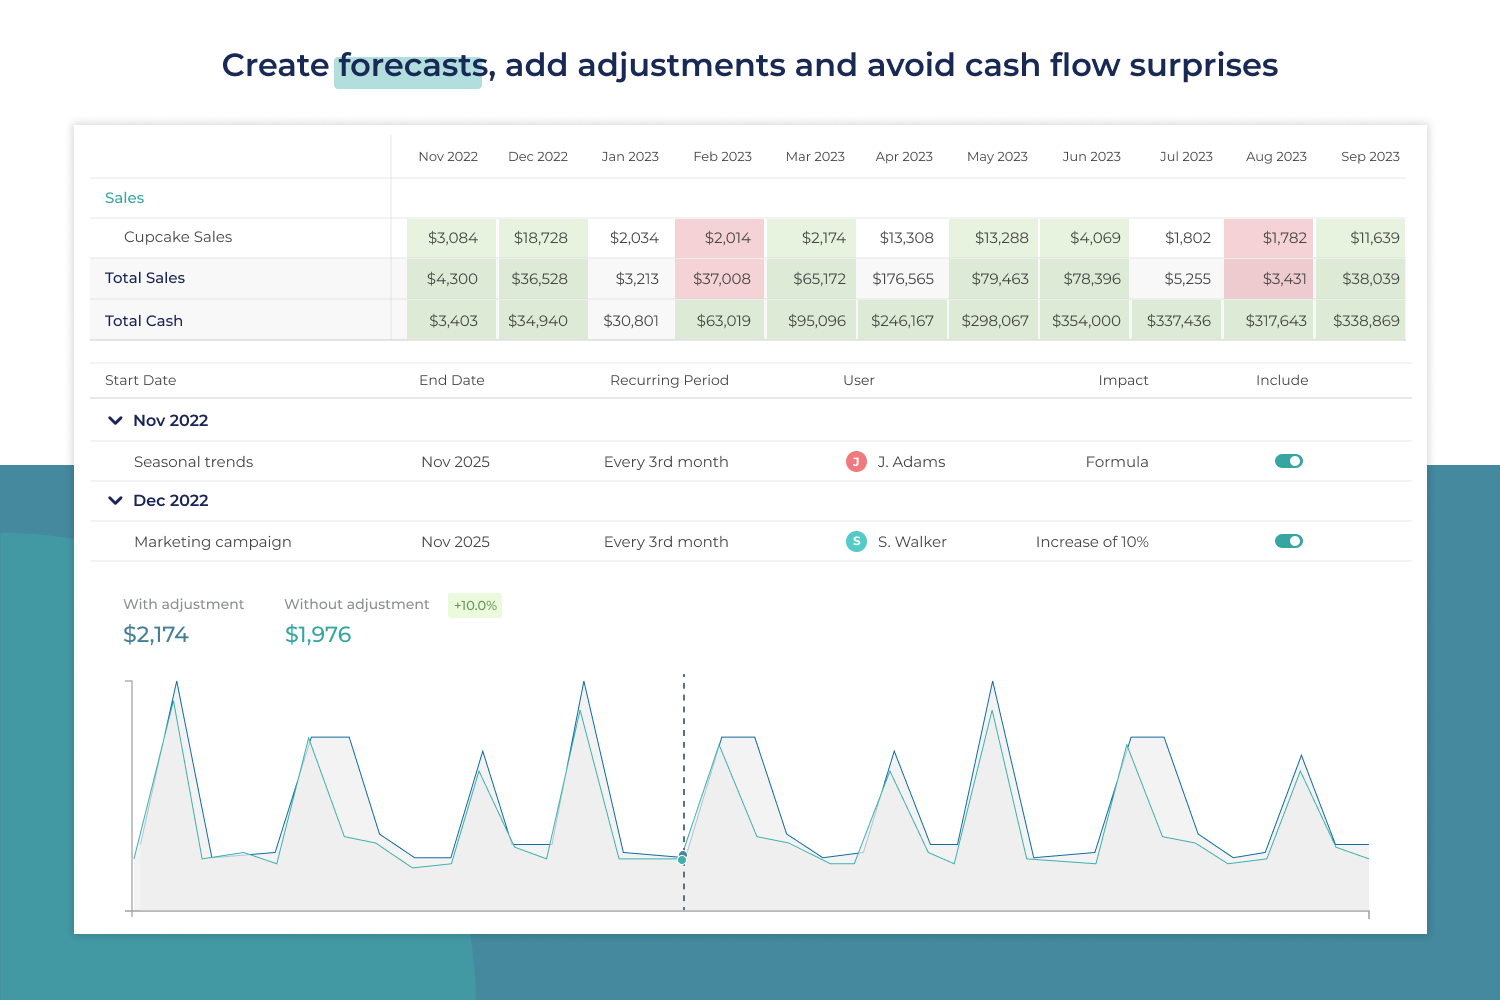Click the Include column header

(x=1282, y=380)
